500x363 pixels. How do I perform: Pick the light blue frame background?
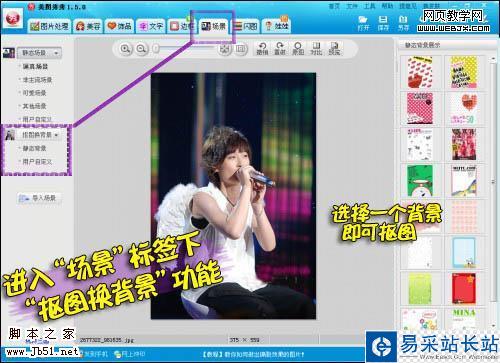coord(464,253)
